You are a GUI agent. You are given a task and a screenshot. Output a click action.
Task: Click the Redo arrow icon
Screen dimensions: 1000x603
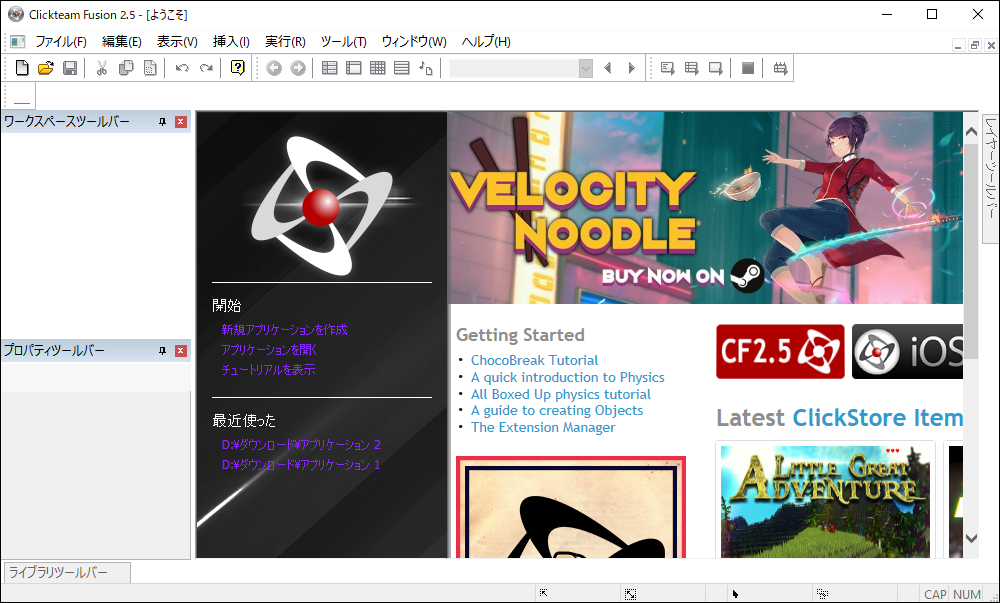coord(206,68)
